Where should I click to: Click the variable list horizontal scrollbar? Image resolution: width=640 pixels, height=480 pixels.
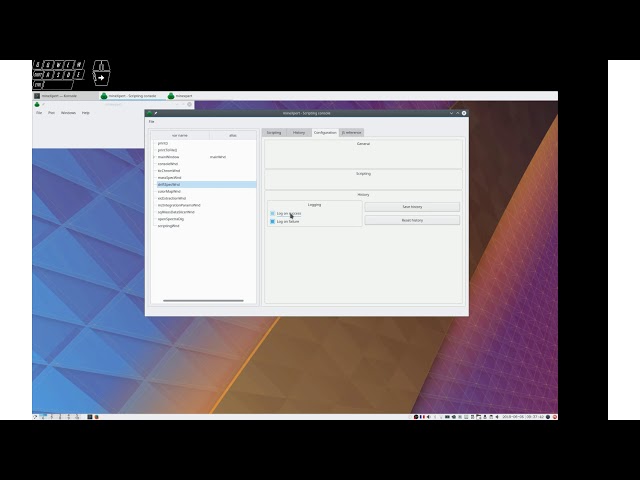click(x=203, y=300)
